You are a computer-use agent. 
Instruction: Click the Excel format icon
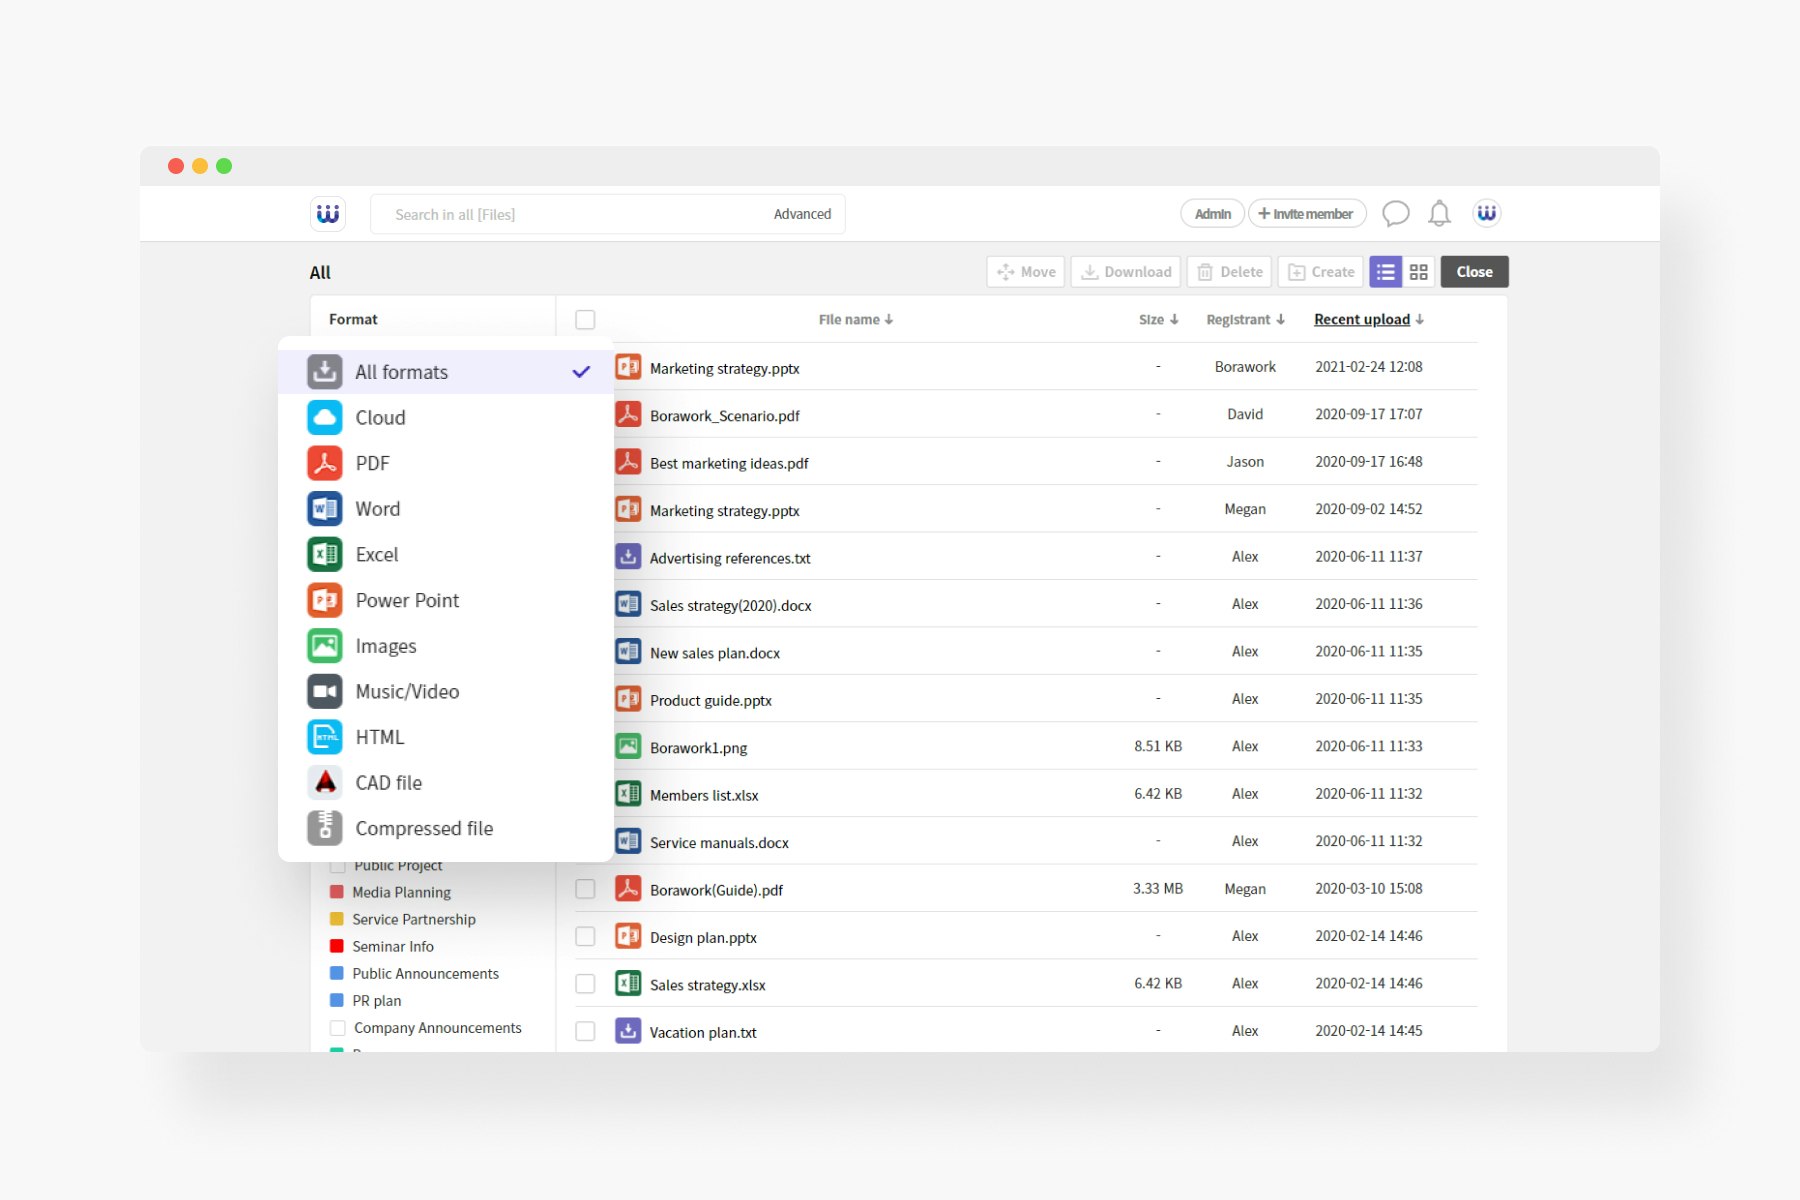(x=325, y=554)
